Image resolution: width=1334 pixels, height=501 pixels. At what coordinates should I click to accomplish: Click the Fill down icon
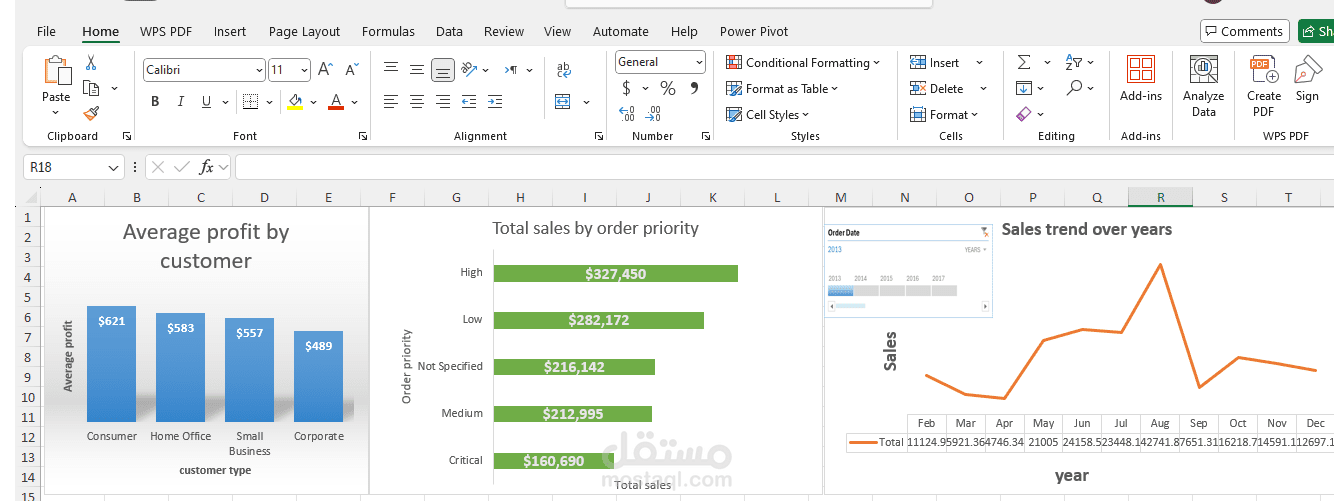point(1024,88)
